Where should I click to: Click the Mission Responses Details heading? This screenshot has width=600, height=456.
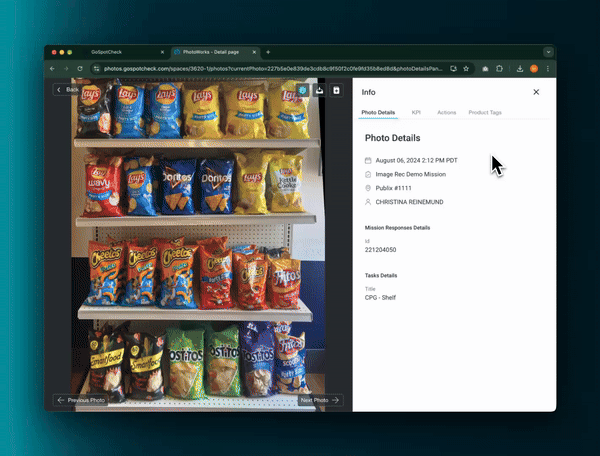[397, 228]
